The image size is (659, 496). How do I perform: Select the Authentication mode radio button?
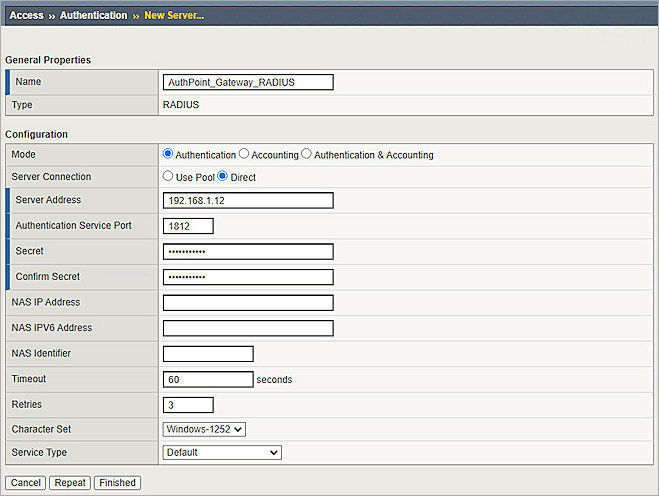[x=168, y=155]
